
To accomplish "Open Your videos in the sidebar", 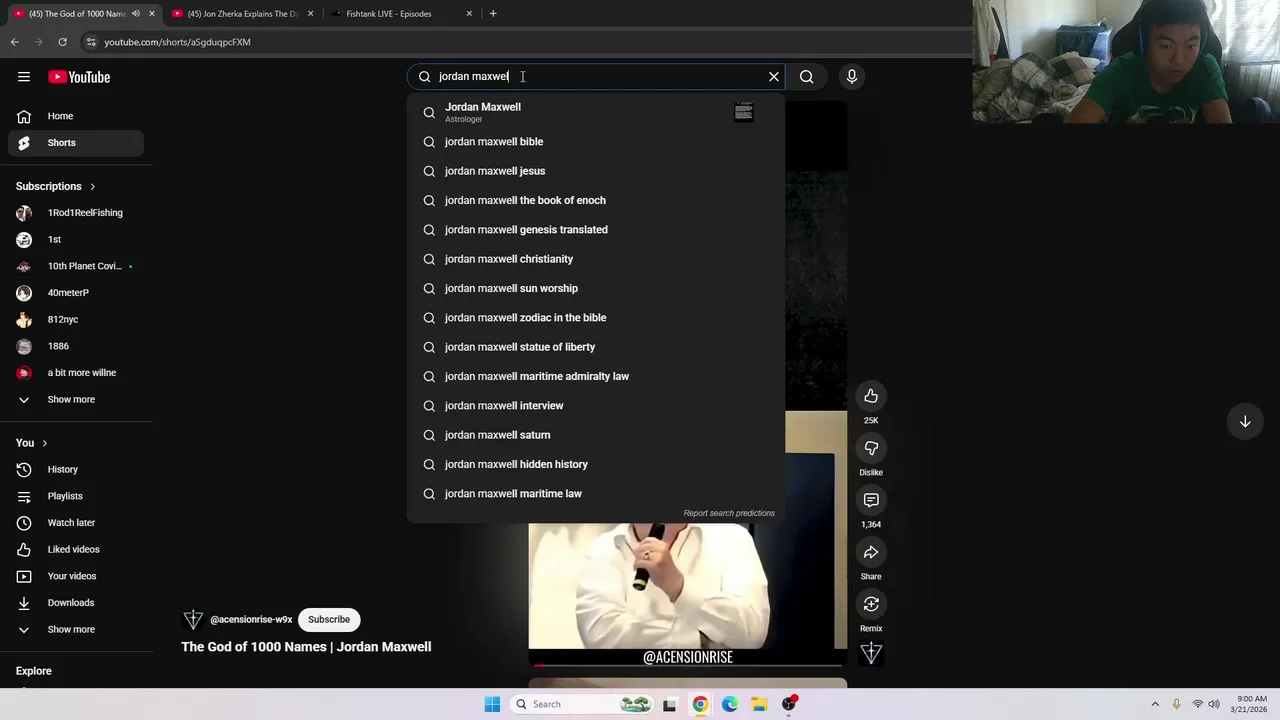I will click(76, 576).
